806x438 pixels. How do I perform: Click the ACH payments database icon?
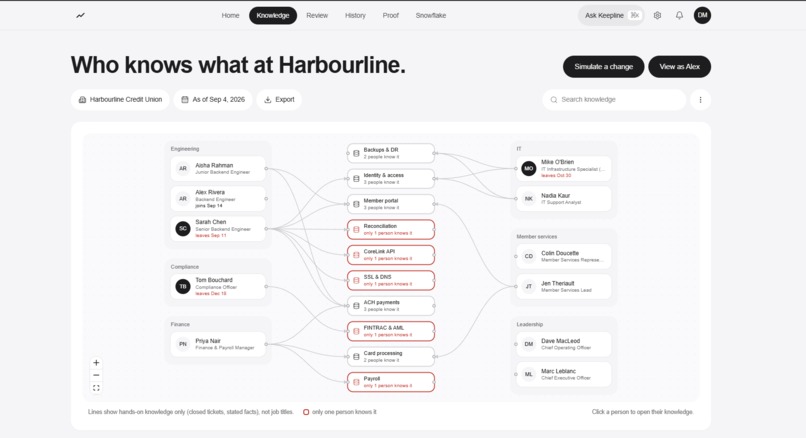356,306
